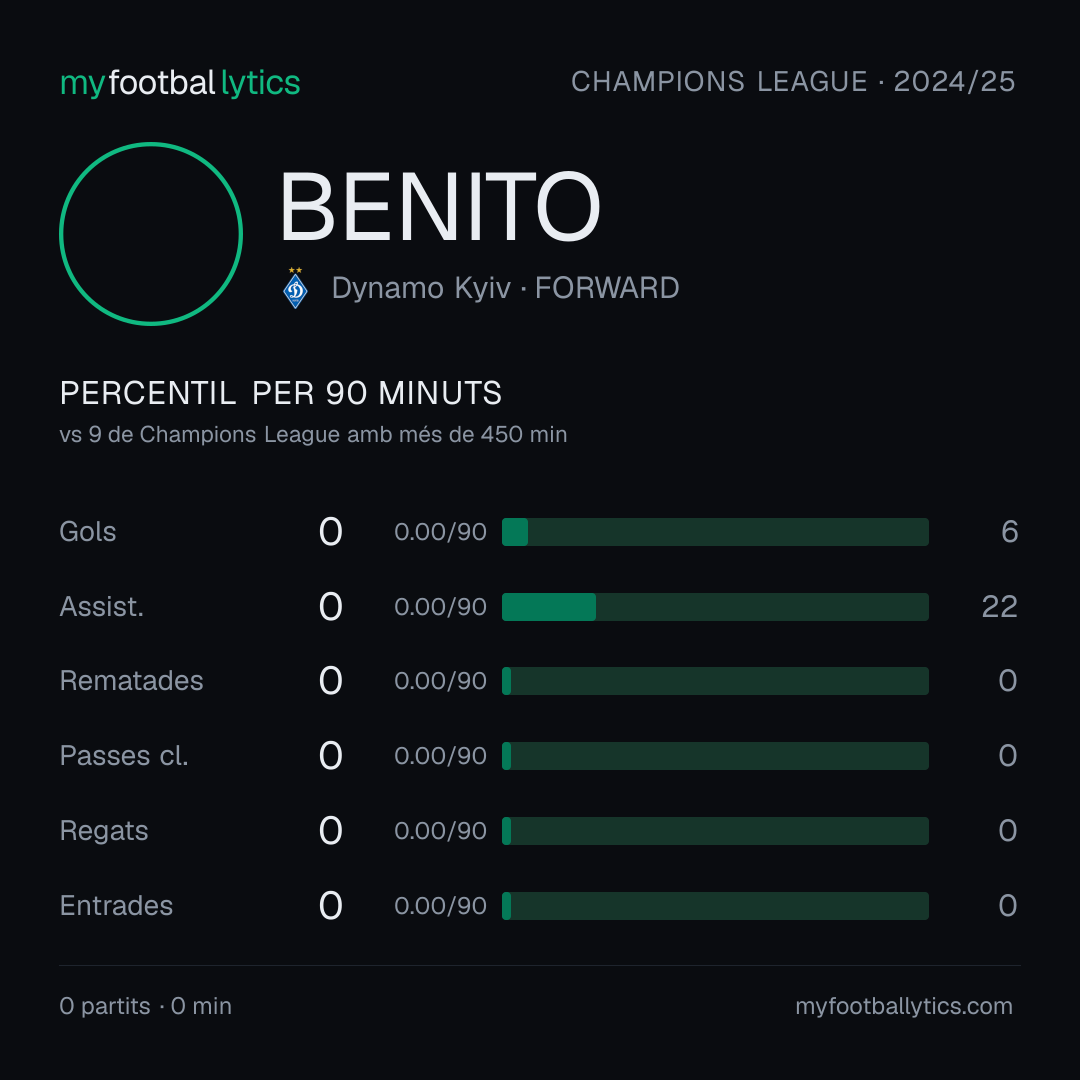
Task: Select the Gols percentile value 6
Action: pyautogui.click(x=1010, y=532)
